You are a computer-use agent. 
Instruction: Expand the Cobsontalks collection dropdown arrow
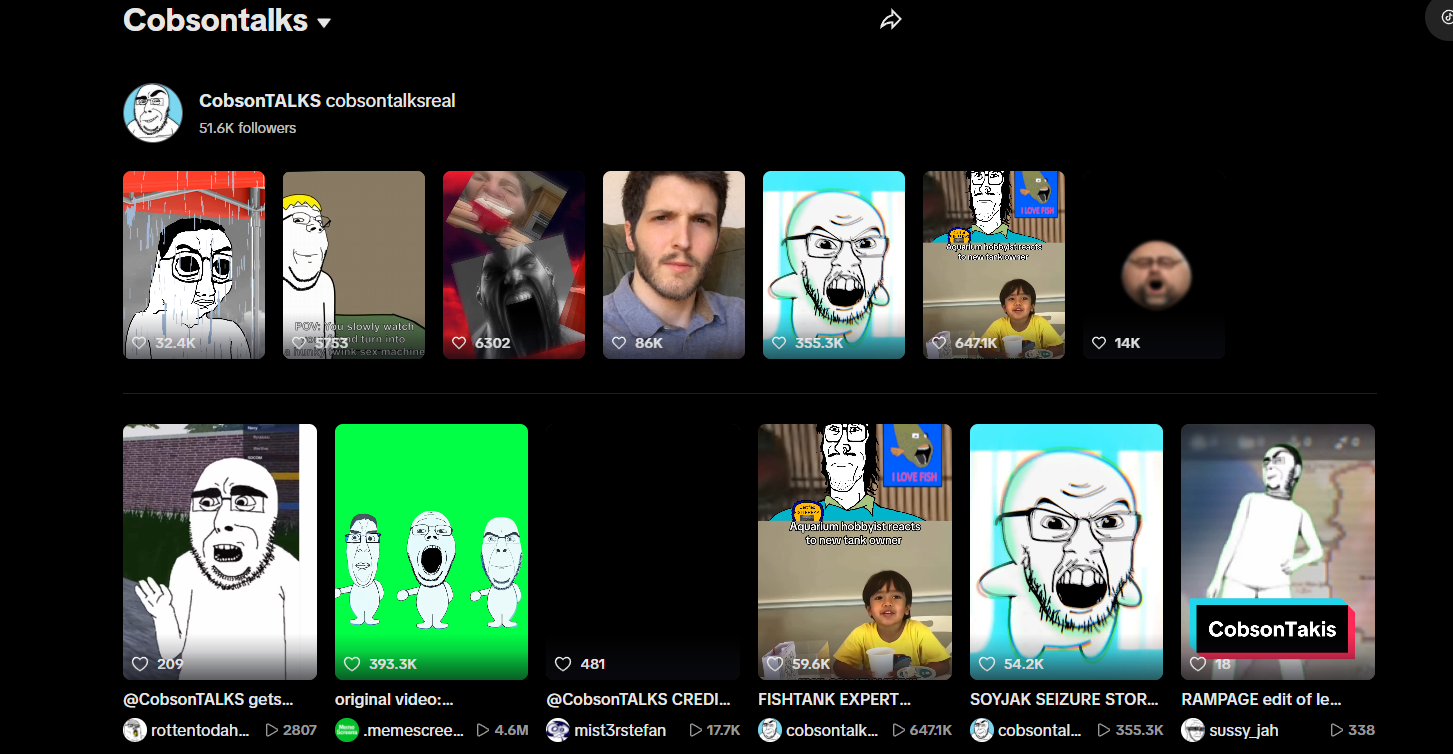coord(324,23)
